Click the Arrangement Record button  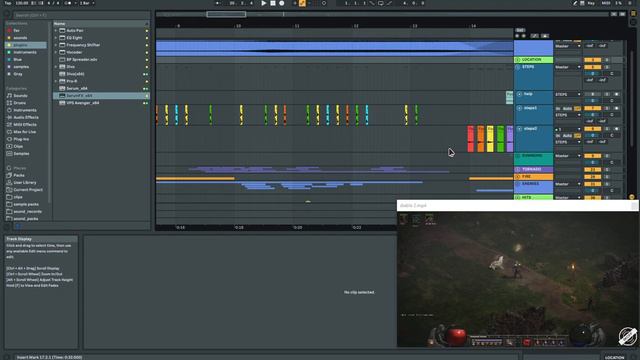pyautogui.click(x=282, y=3)
